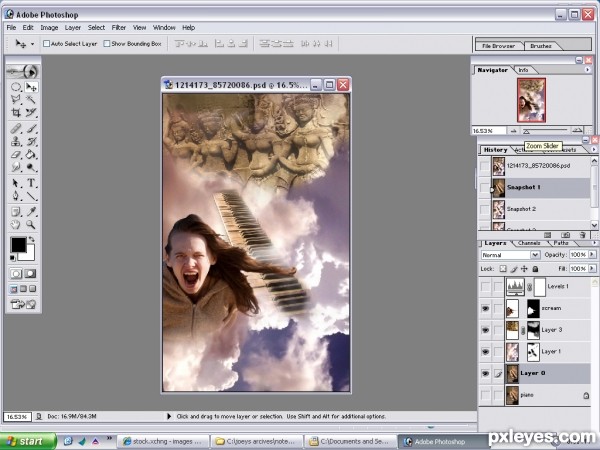Select the Move tool in the toolbox
Screen dimensions: 600x450
(x=31, y=87)
